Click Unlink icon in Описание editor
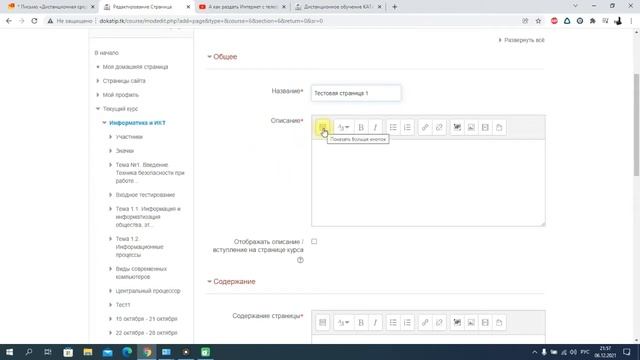 pos(439,127)
